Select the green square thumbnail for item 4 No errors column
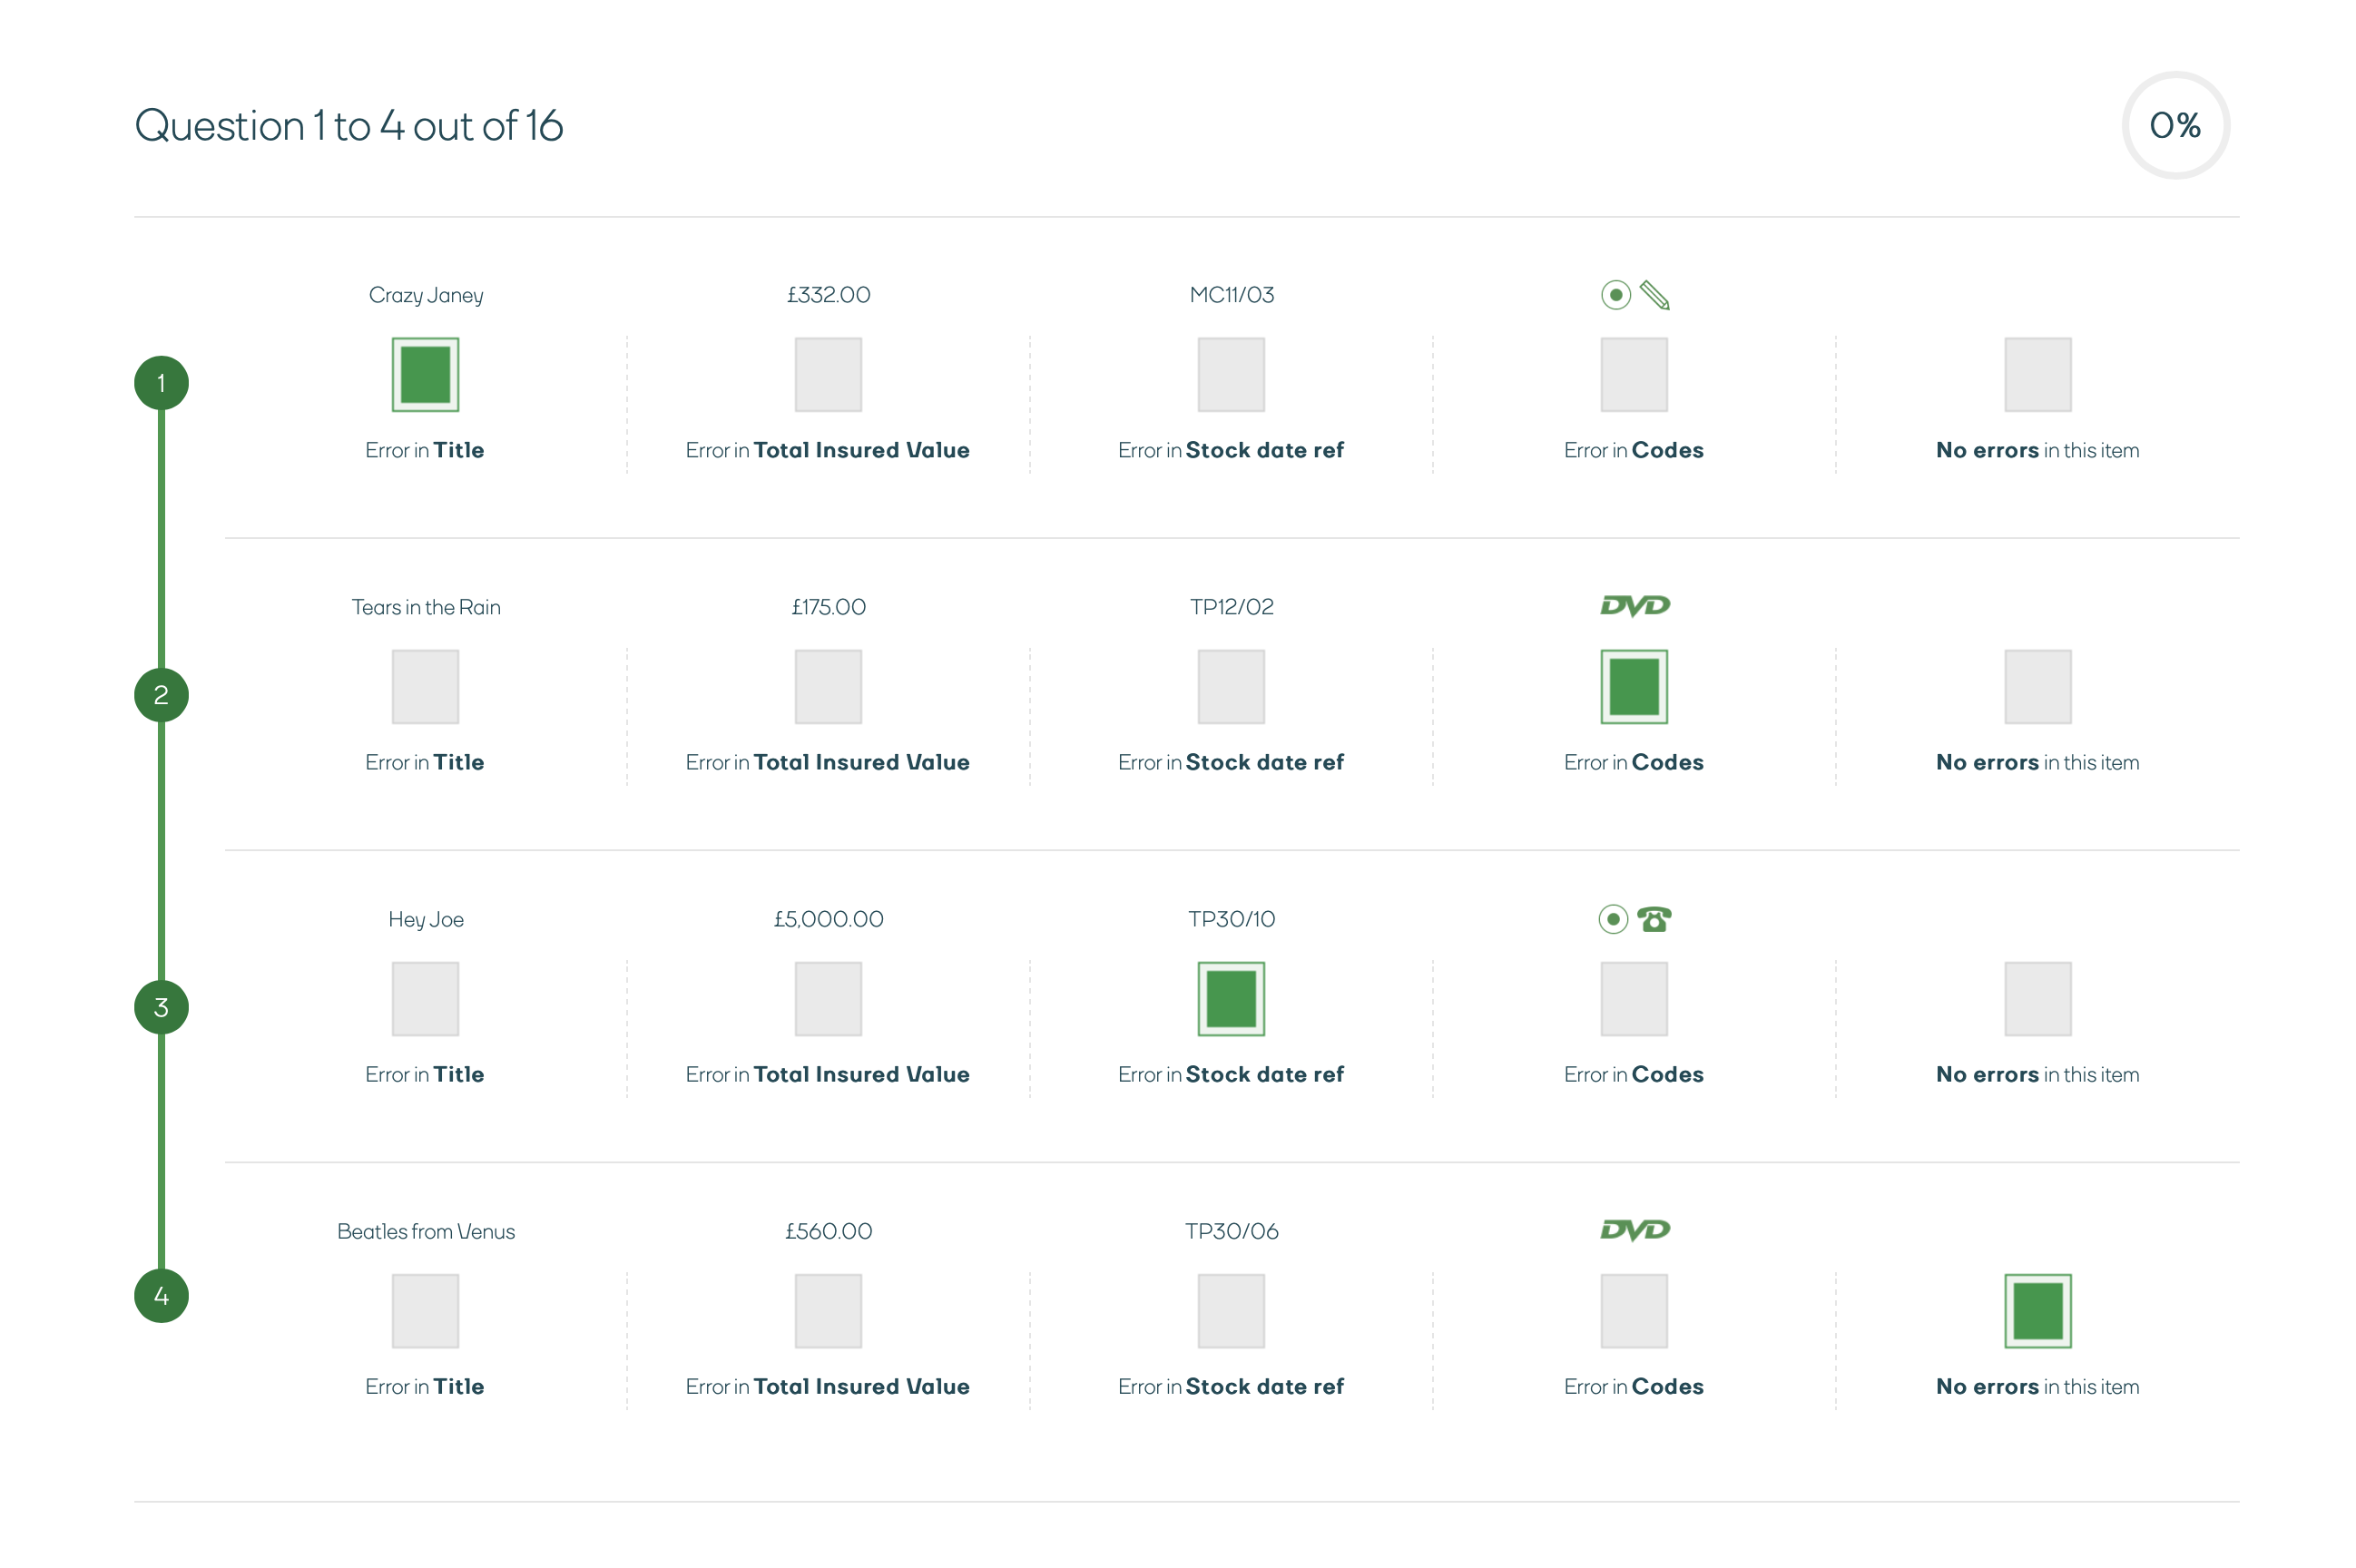 click(2036, 1310)
